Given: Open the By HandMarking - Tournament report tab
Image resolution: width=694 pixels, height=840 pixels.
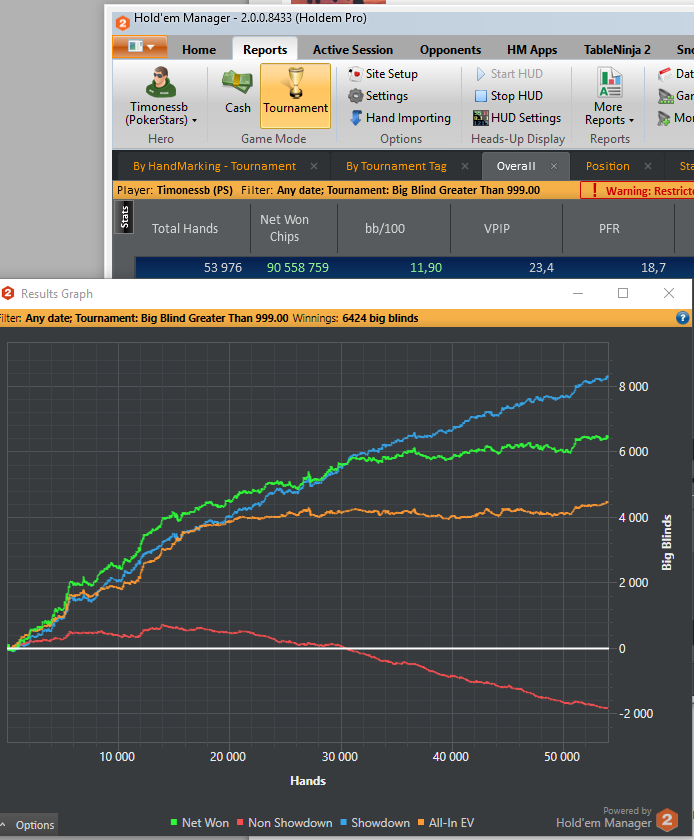Looking at the screenshot, I should coord(214,166).
